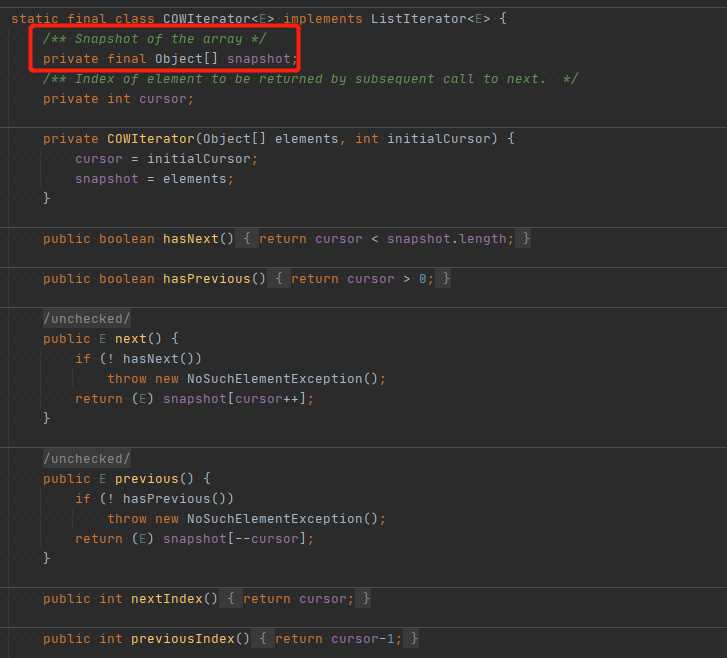
Task: Click the next() method declaration
Action: (x=111, y=339)
